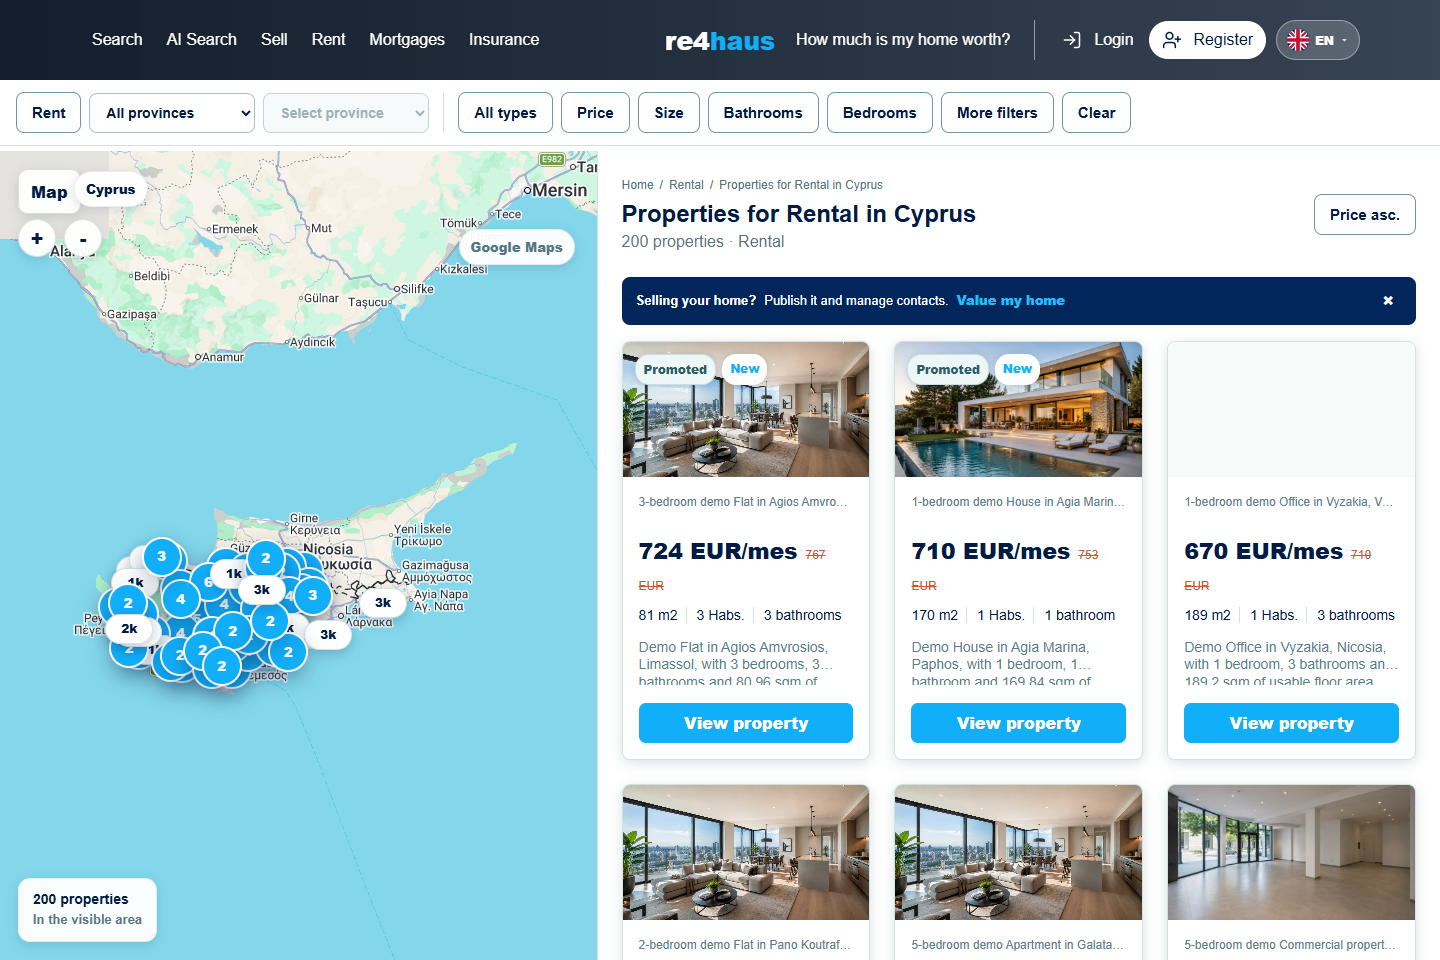This screenshot has width=1440, height=960.
Task: View property for 724 EUR flat
Action: click(746, 723)
